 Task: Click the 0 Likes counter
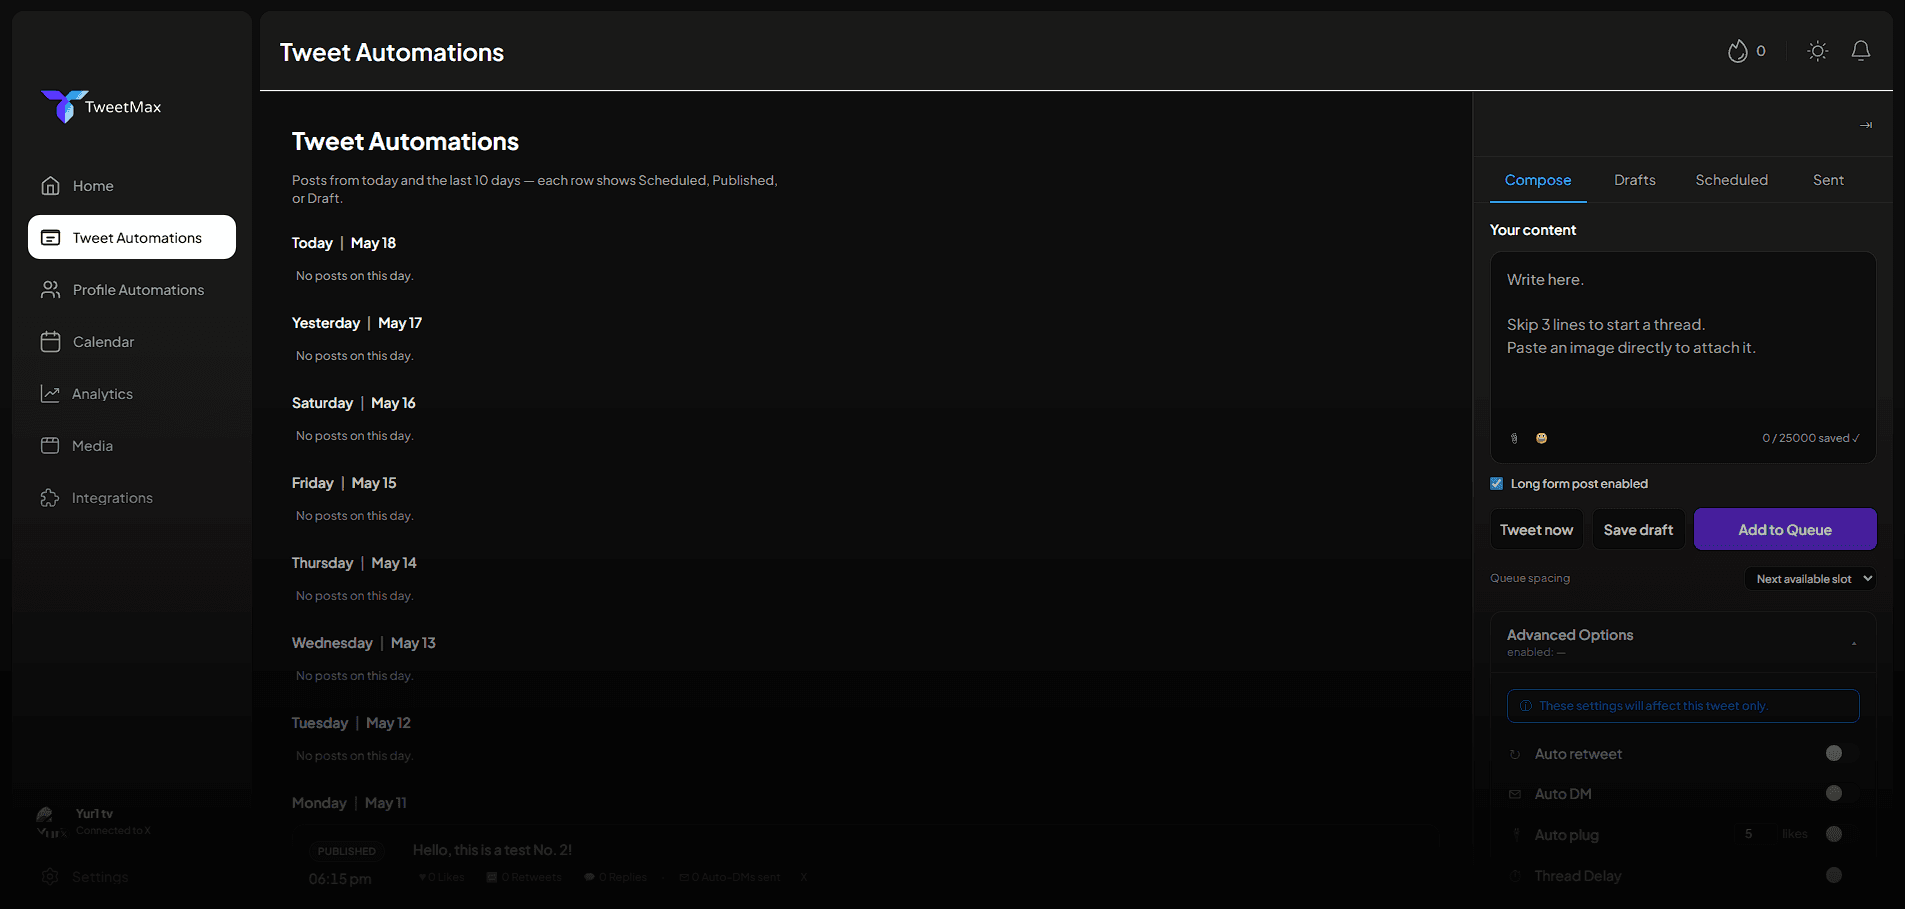(441, 877)
